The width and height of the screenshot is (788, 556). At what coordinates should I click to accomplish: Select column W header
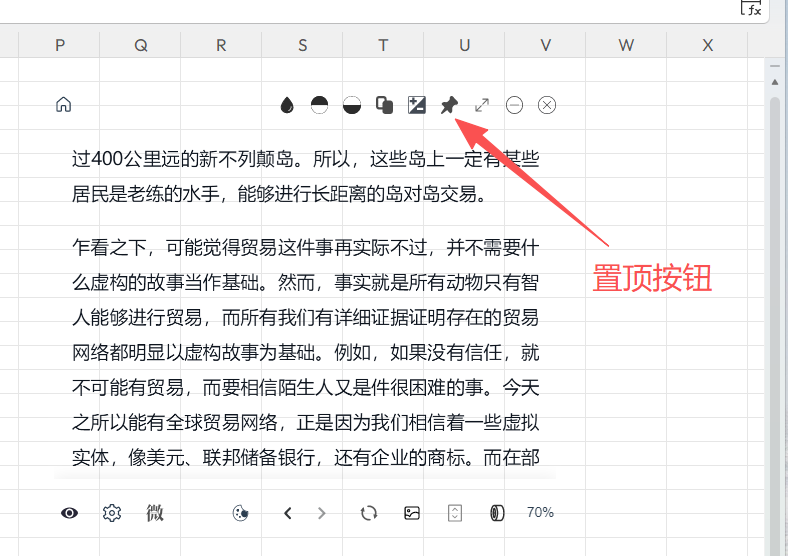pyautogui.click(x=626, y=45)
